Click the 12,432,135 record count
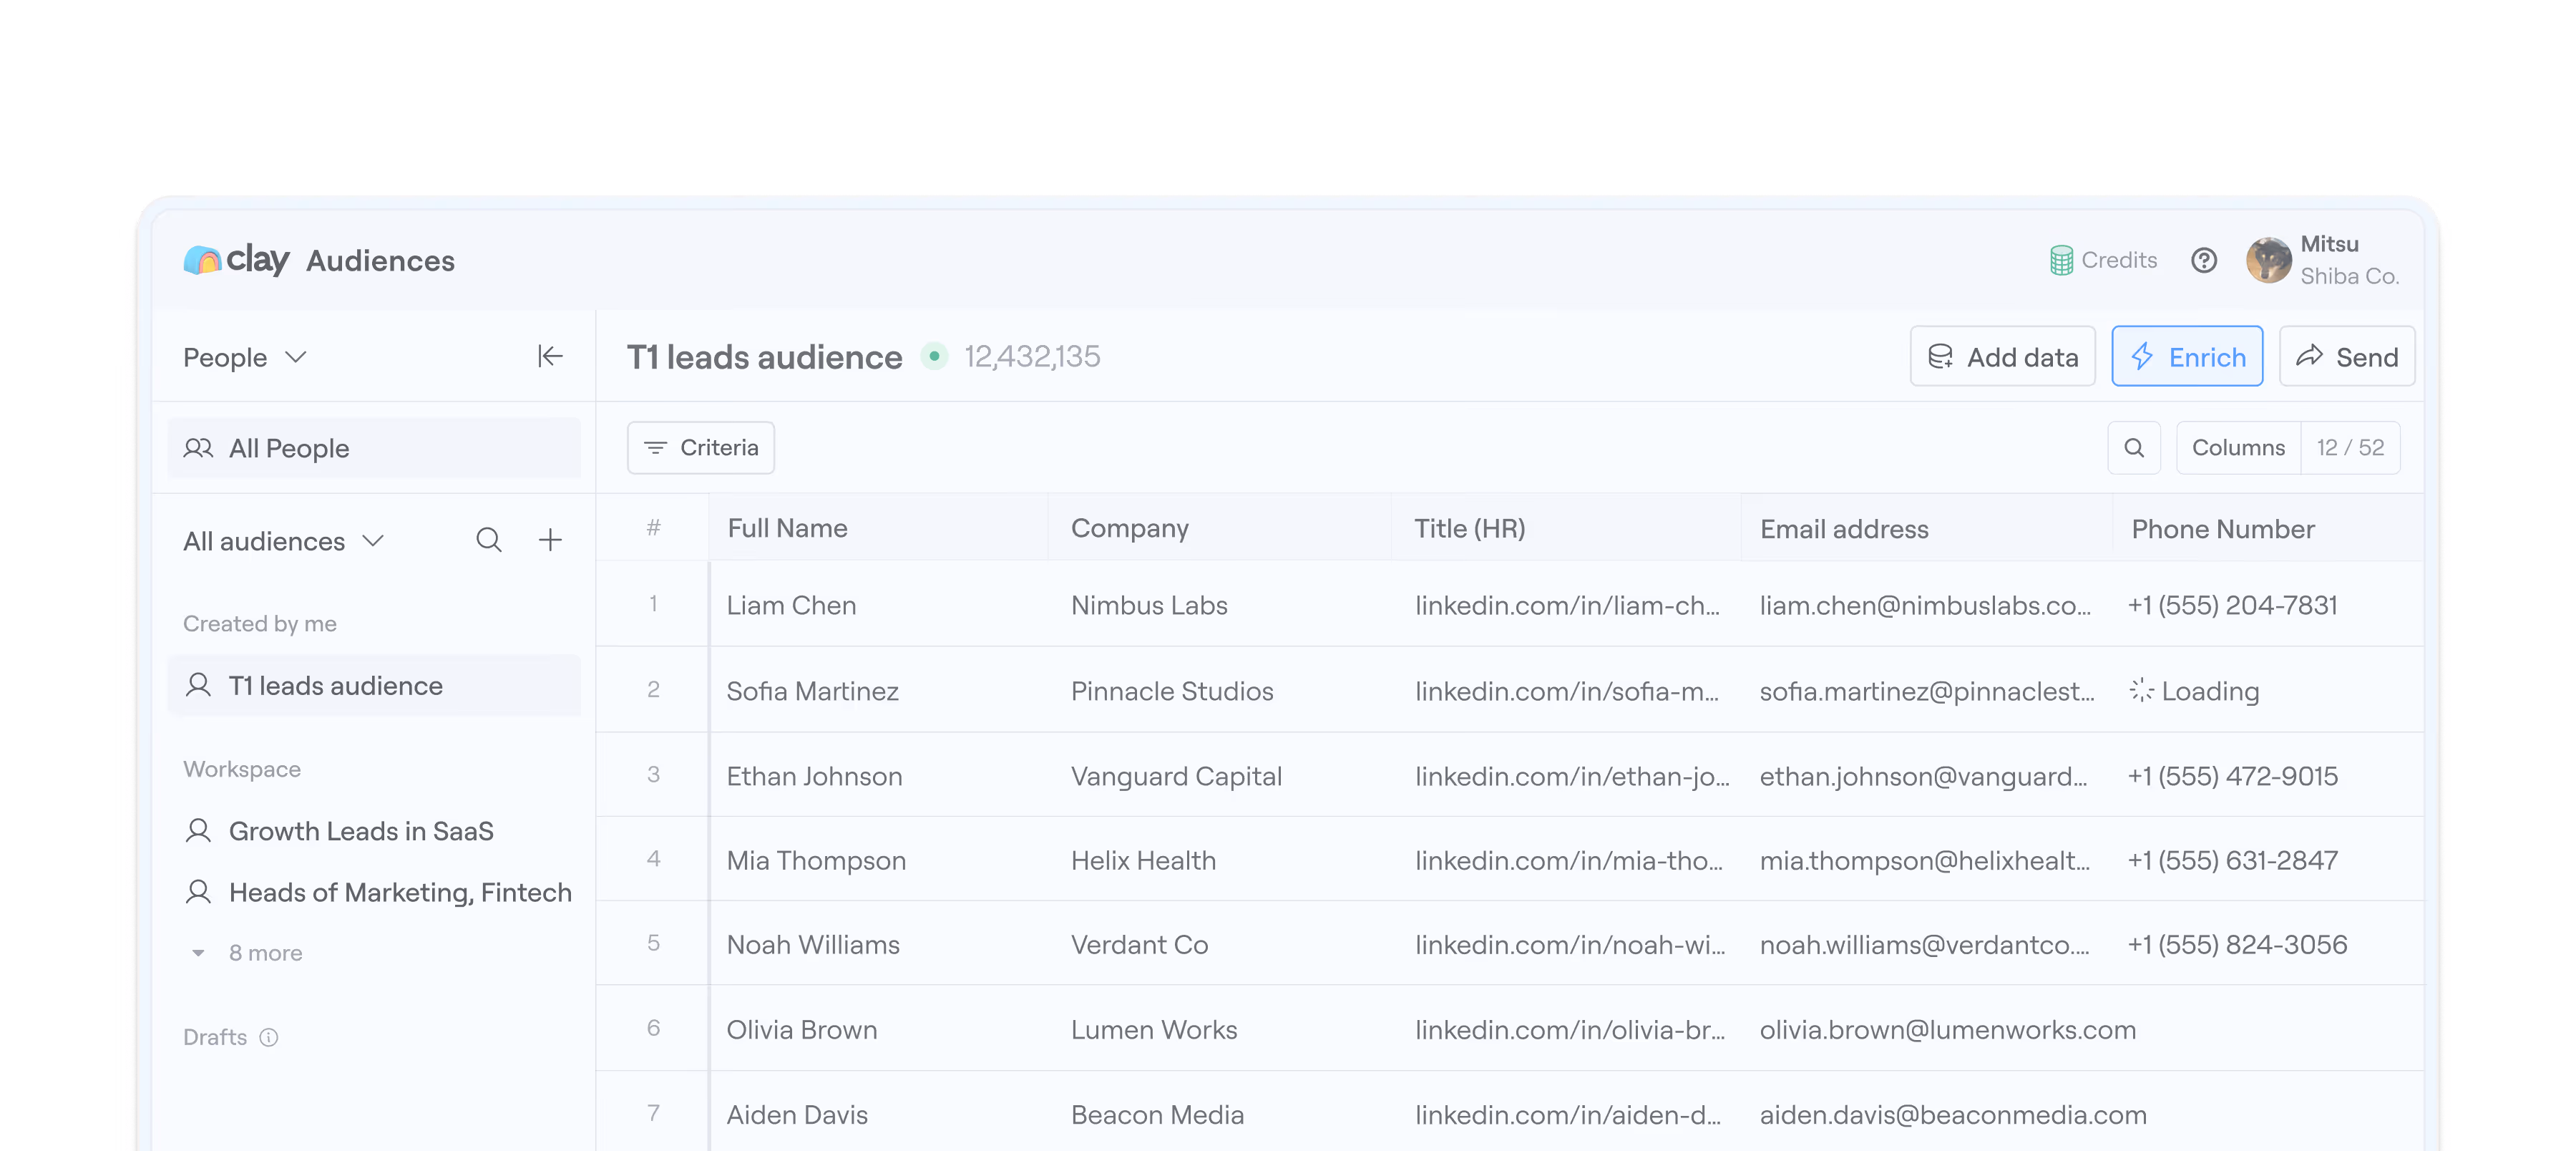Screen dimensions: 2576x1151 (x=1032, y=356)
